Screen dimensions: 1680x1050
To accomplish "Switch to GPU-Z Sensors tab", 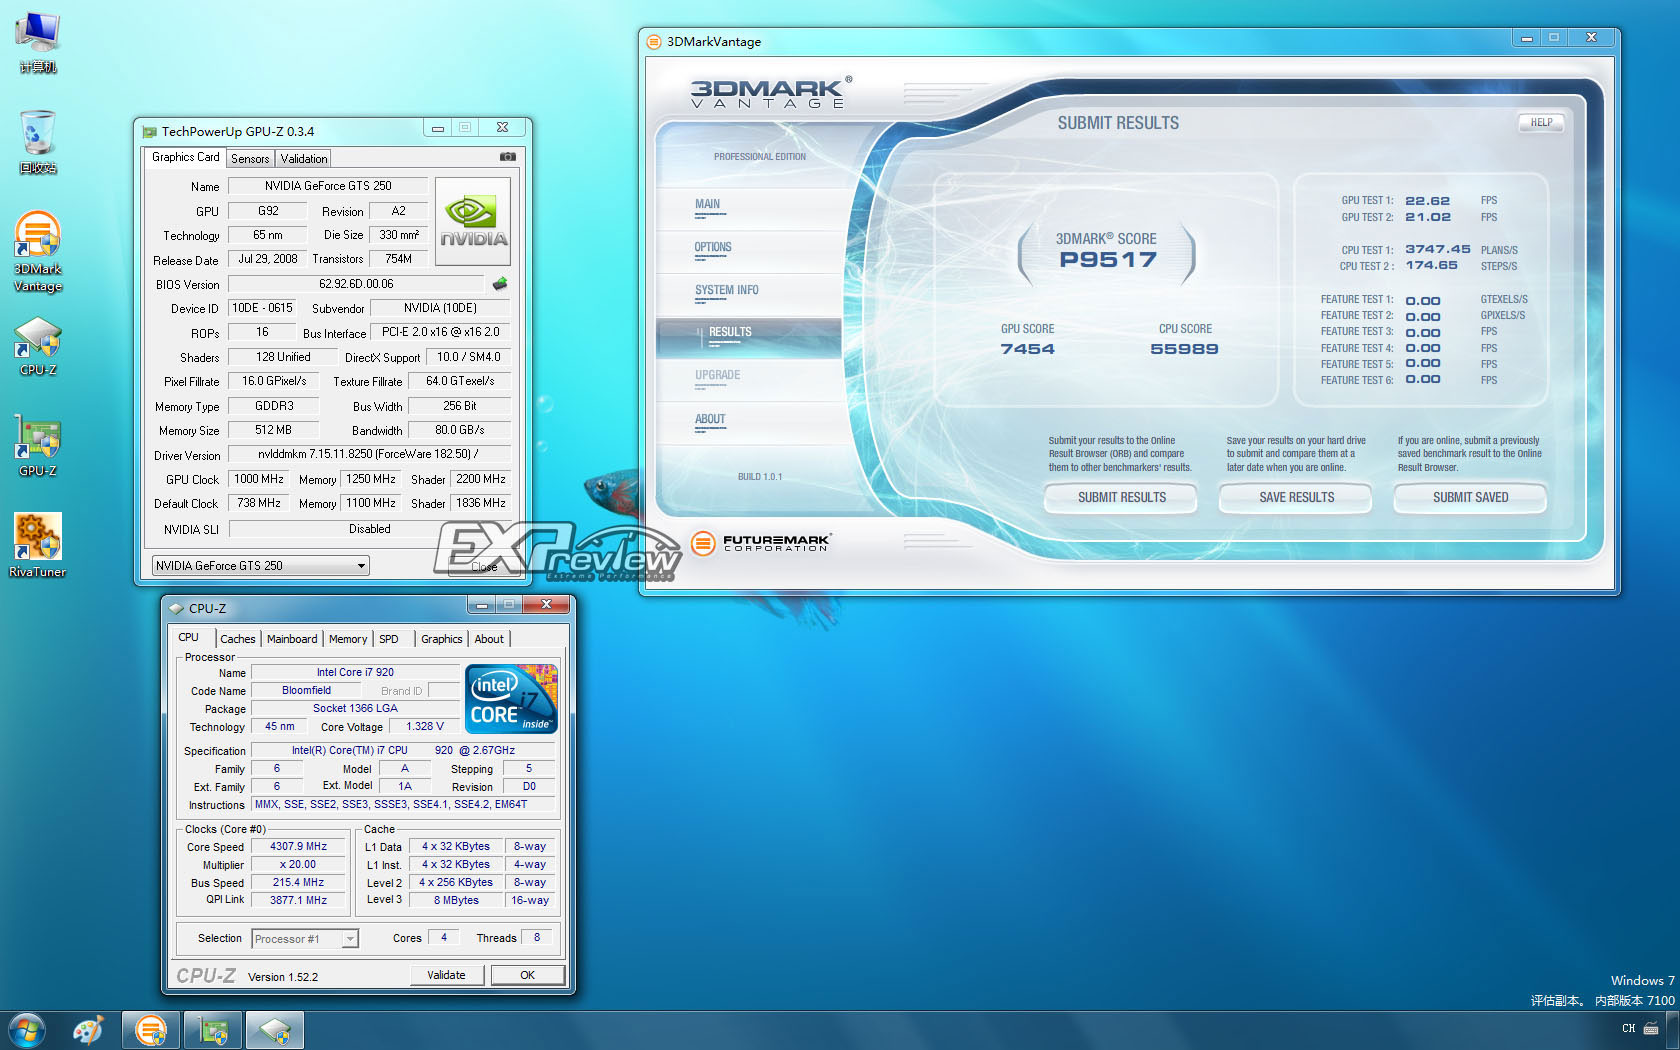I will coord(250,159).
